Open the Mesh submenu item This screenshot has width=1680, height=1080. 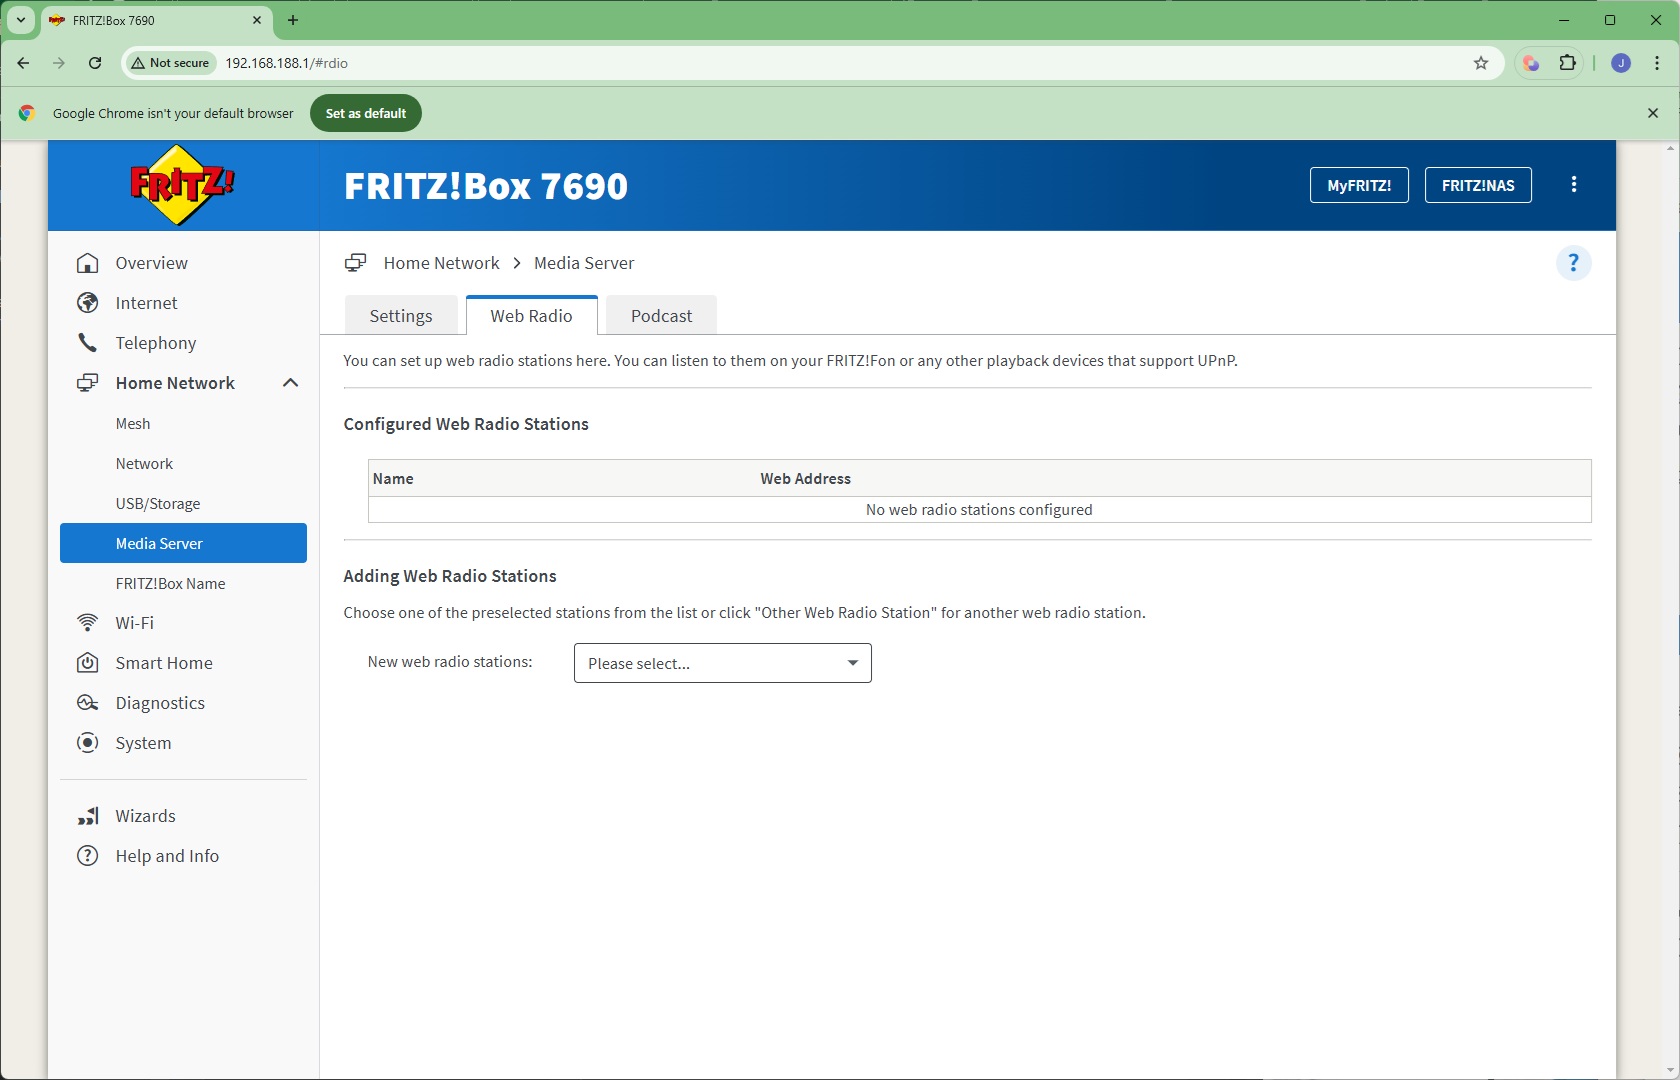[133, 424]
